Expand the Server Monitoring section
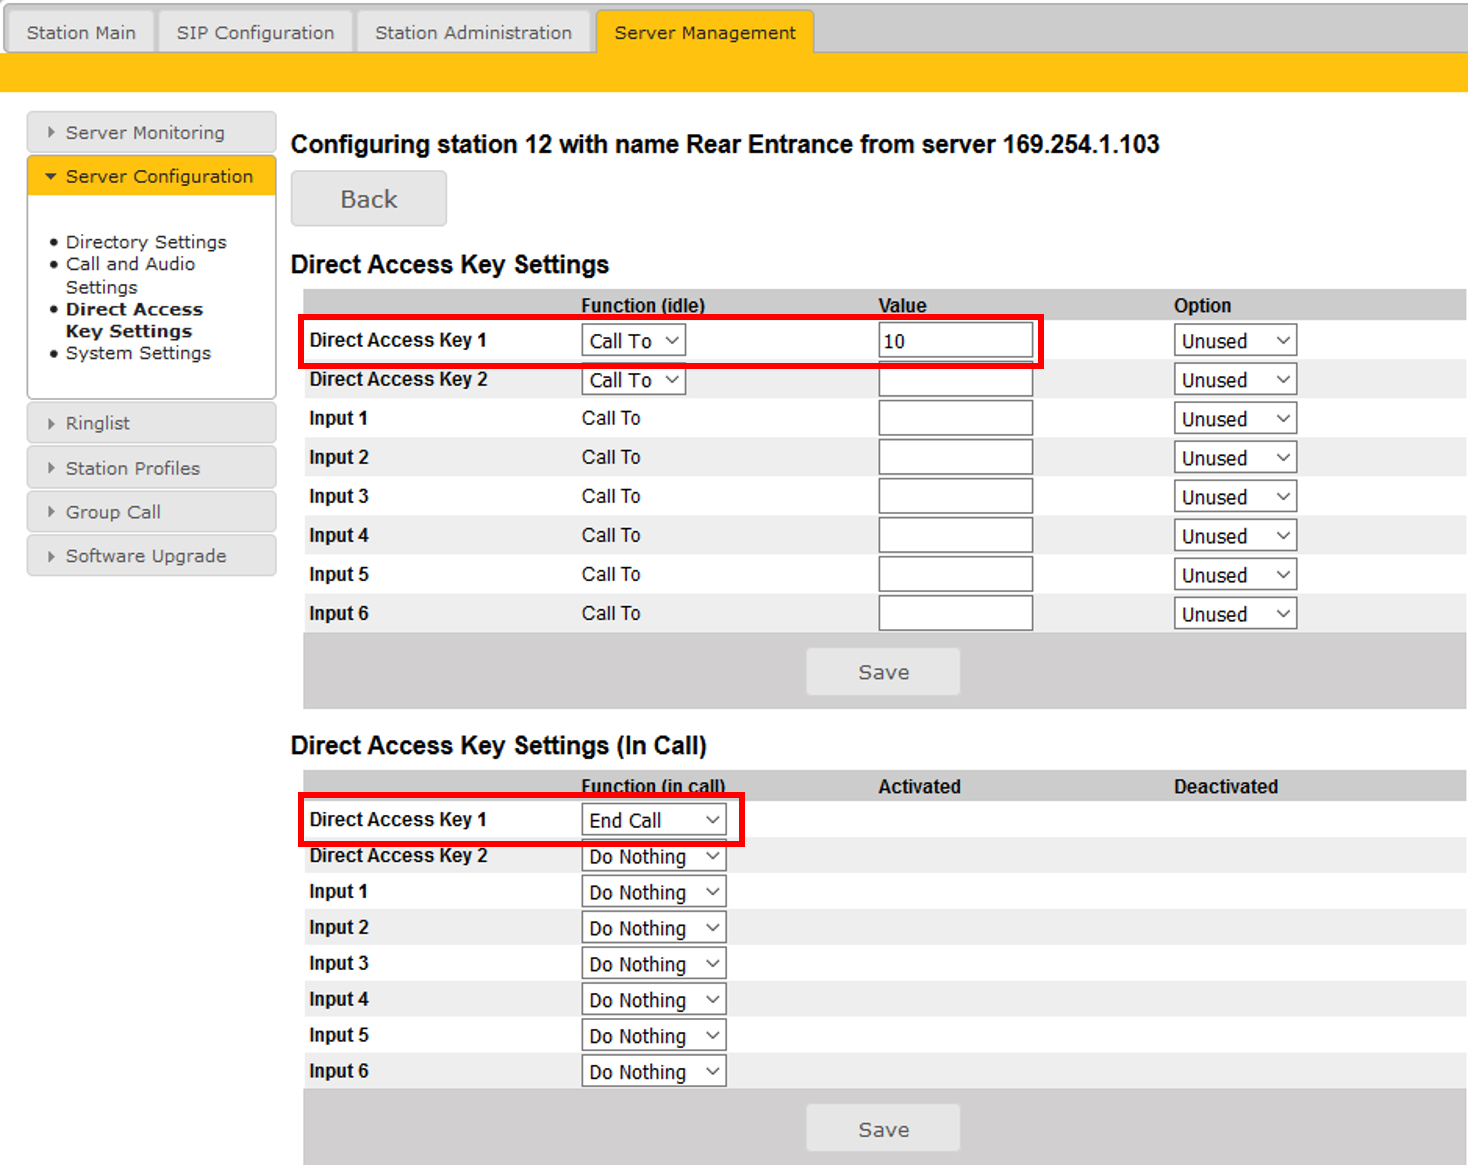 click(x=145, y=133)
